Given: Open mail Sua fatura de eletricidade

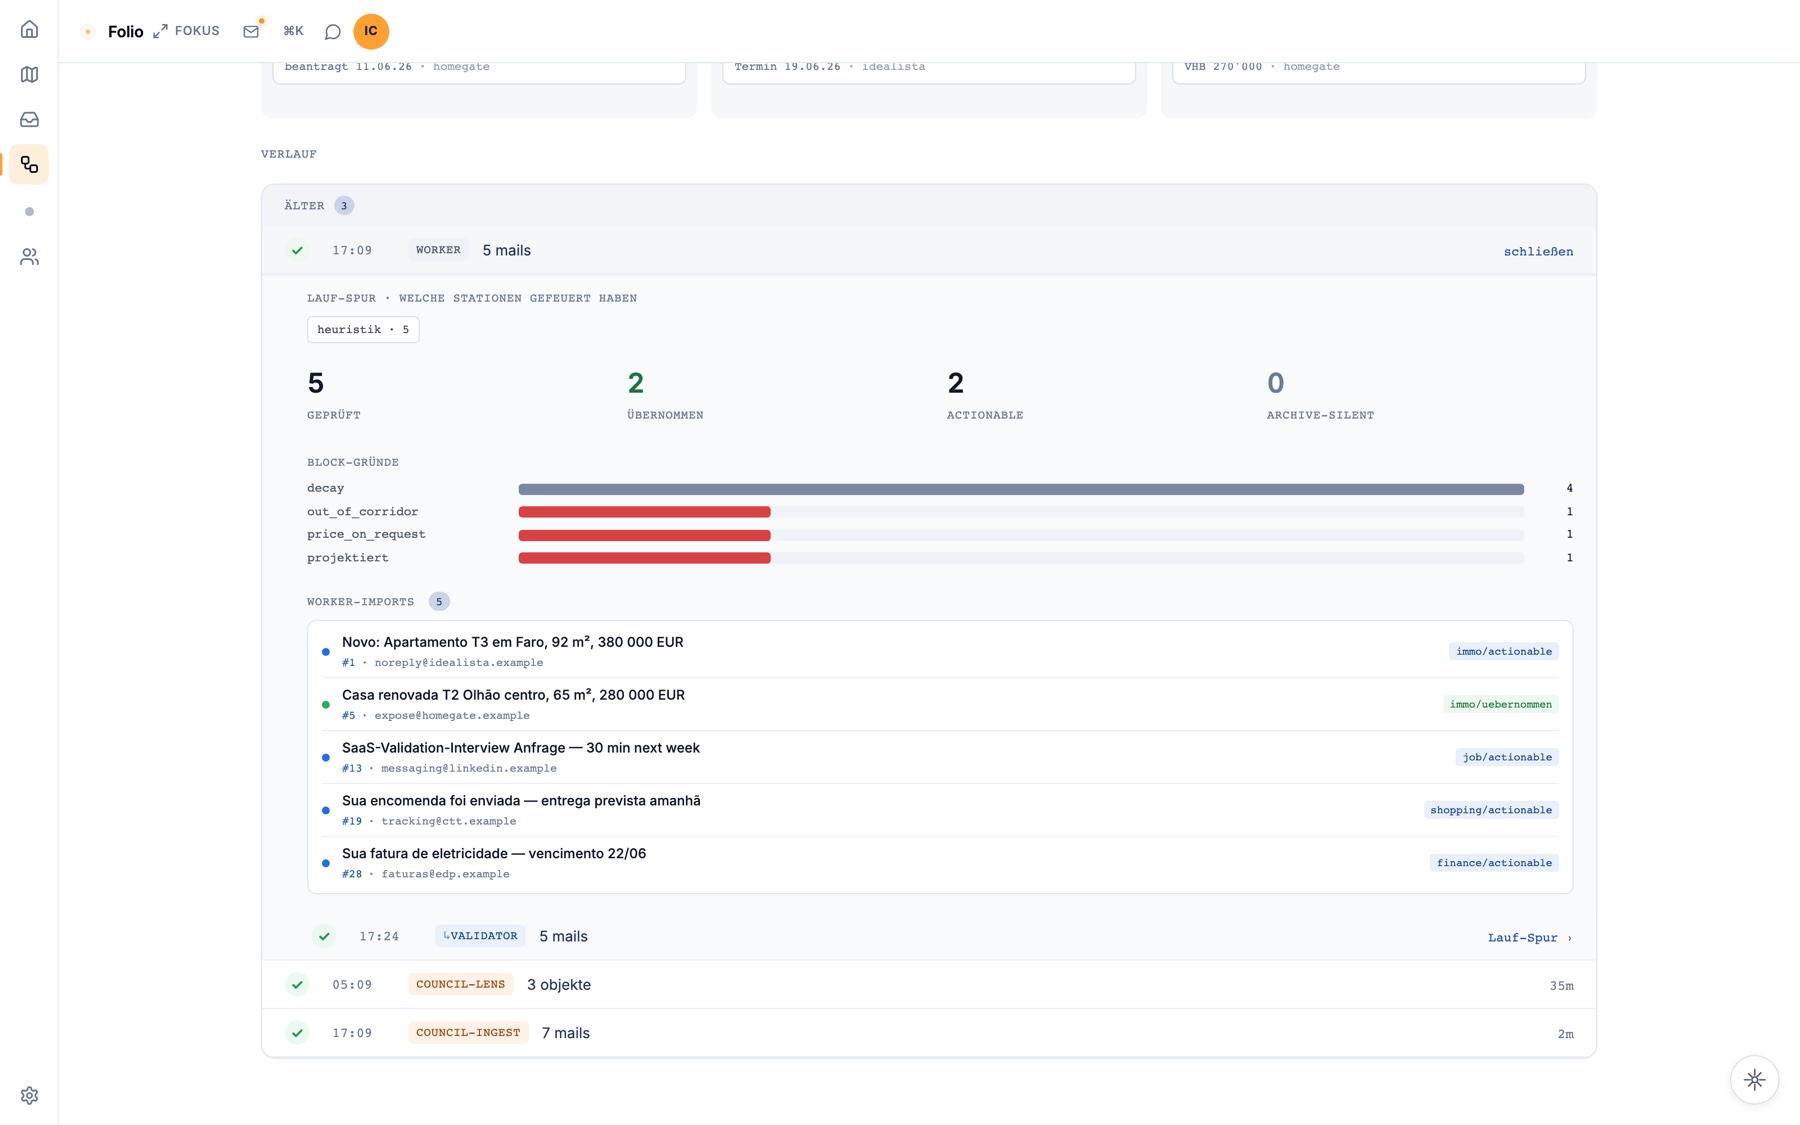Looking at the screenshot, I should (x=940, y=863).
